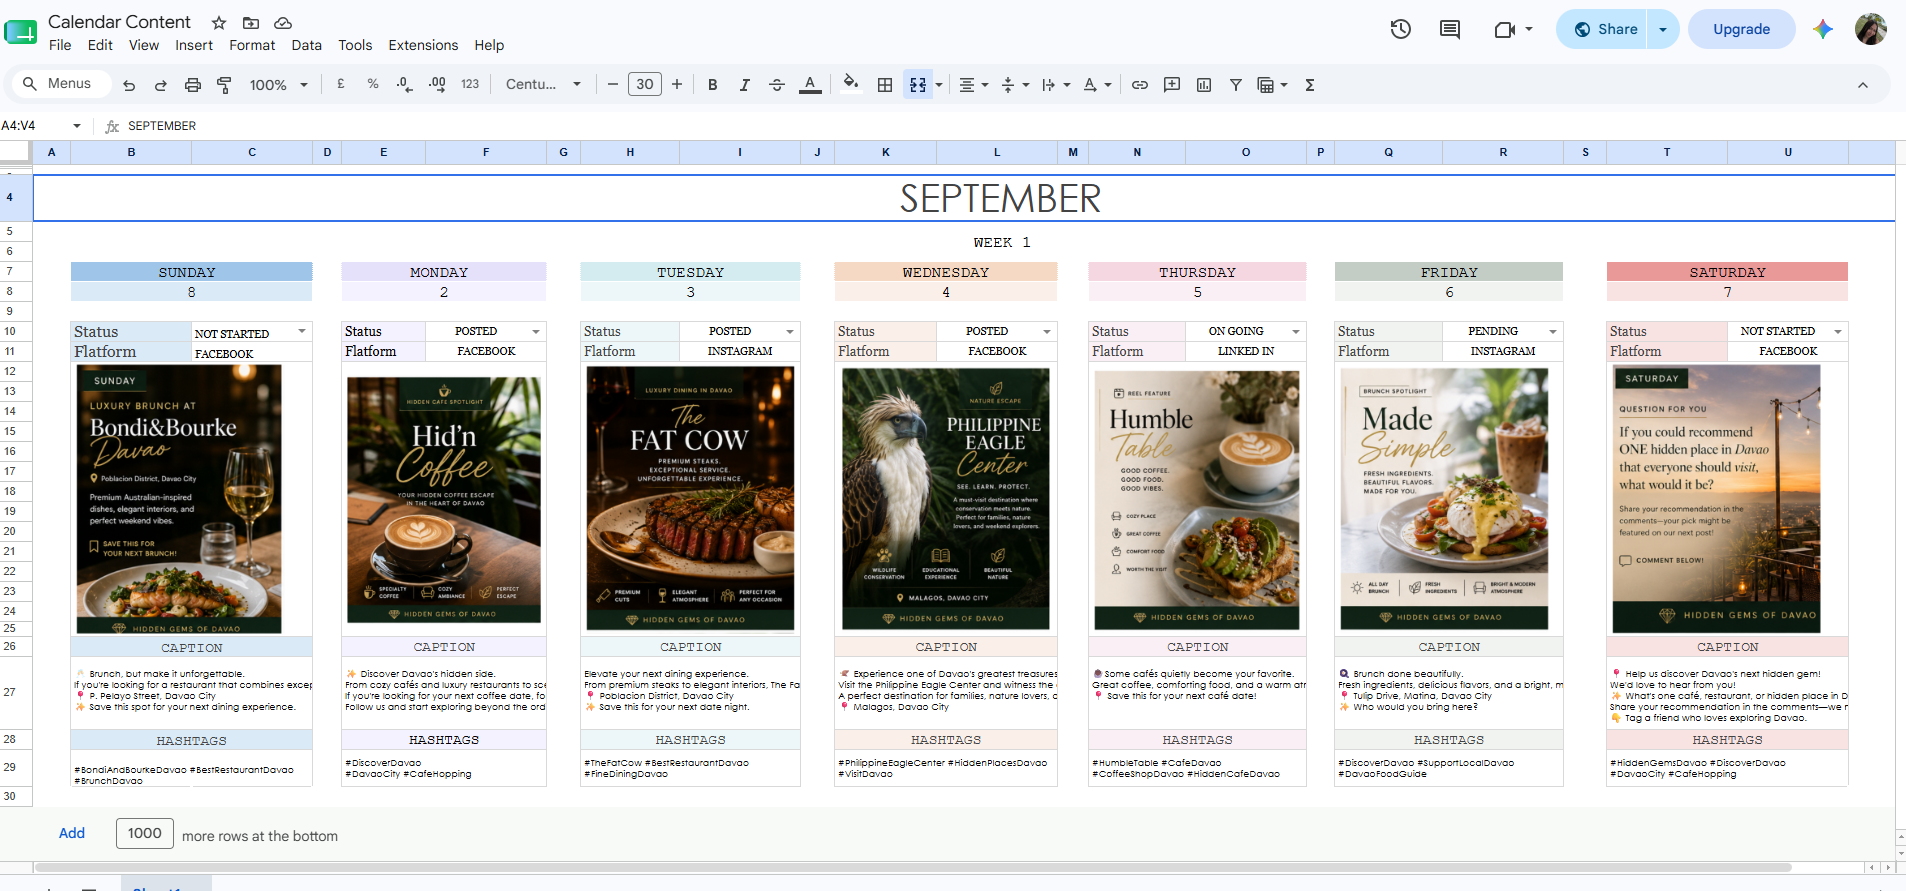The width and height of the screenshot is (1906, 891).
Task: Click Add to add more rows
Action: click(x=72, y=834)
